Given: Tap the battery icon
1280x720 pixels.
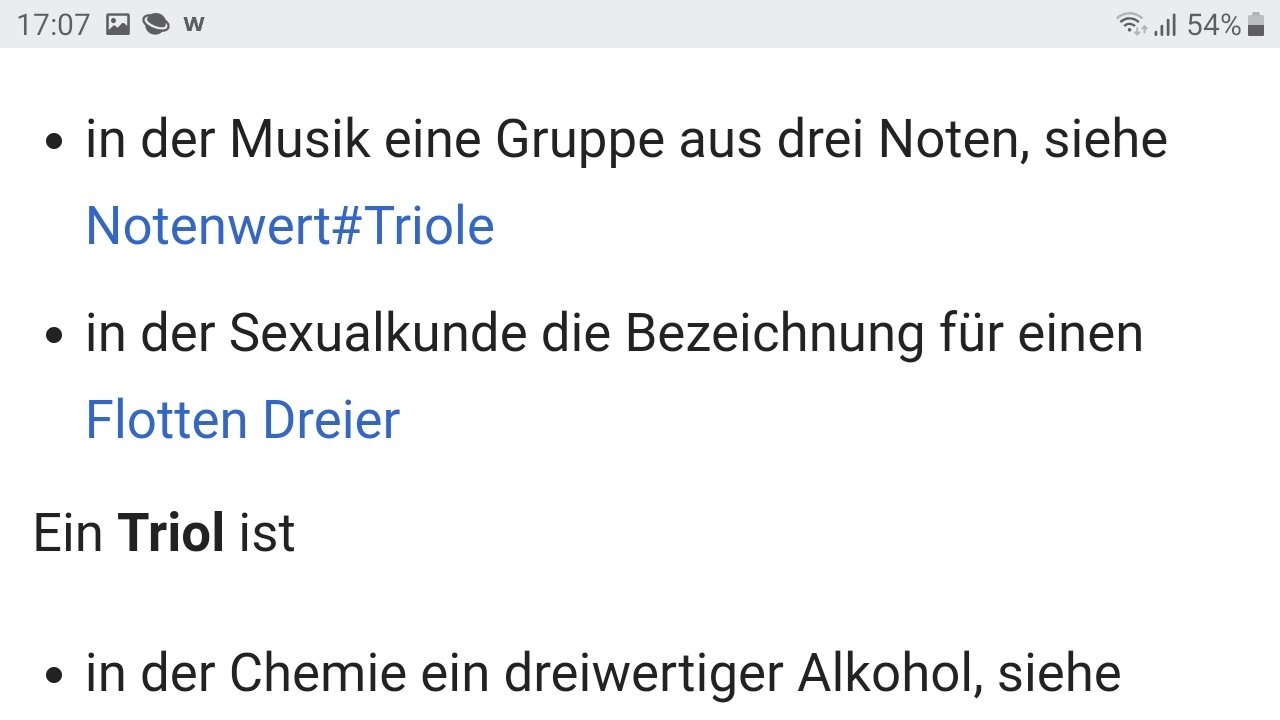Looking at the screenshot, I should tap(1257, 25).
